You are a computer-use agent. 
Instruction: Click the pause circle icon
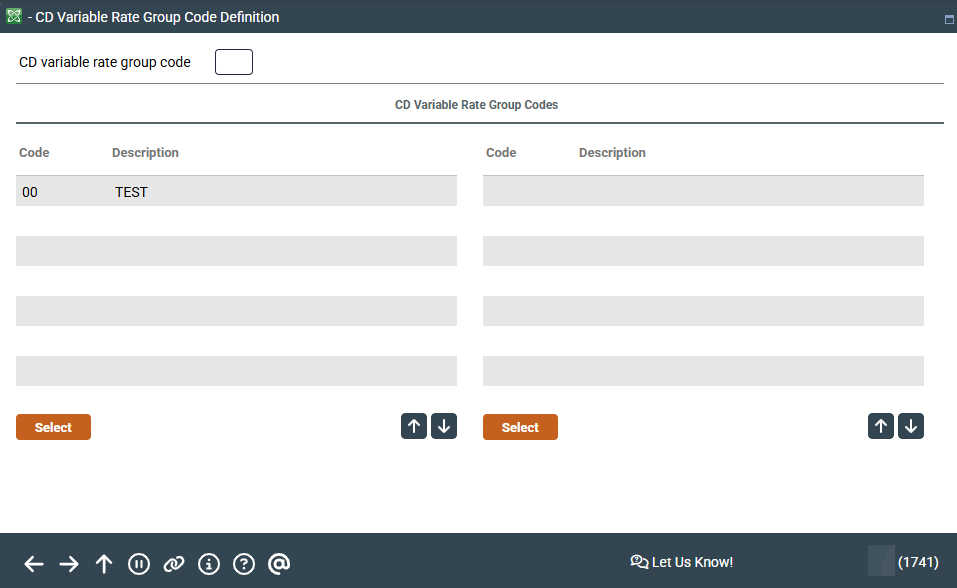(x=139, y=564)
